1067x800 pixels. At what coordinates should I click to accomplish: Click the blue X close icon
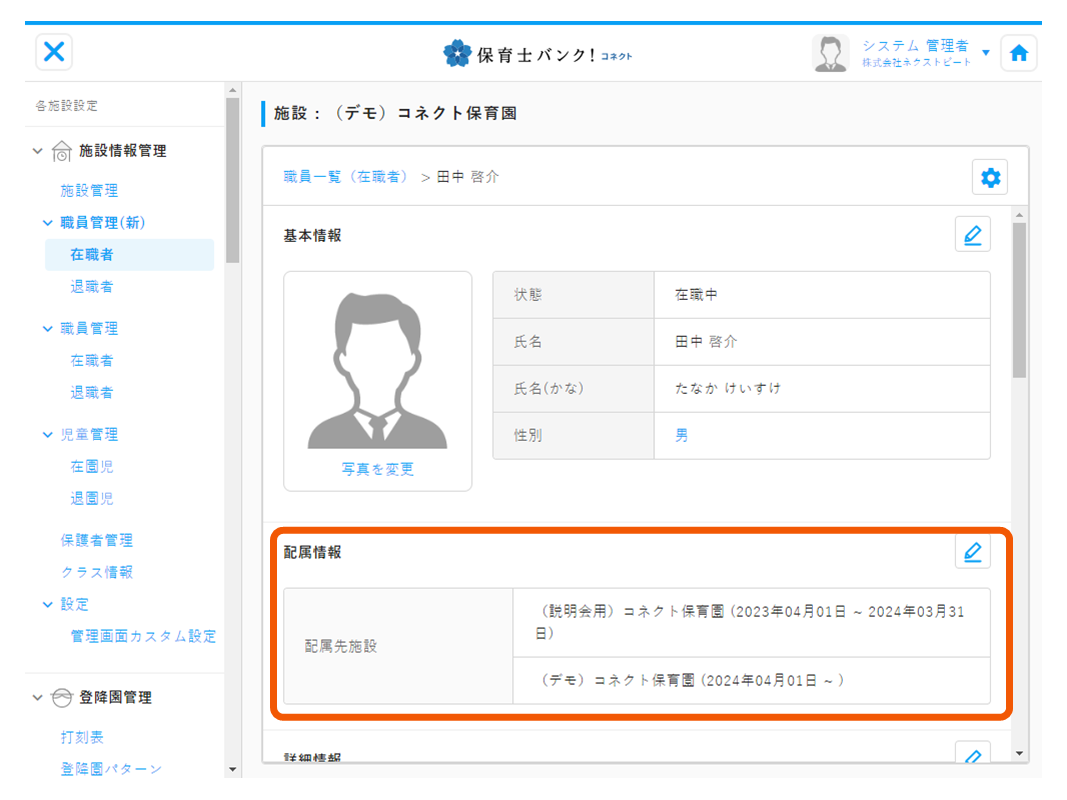(x=54, y=52)
